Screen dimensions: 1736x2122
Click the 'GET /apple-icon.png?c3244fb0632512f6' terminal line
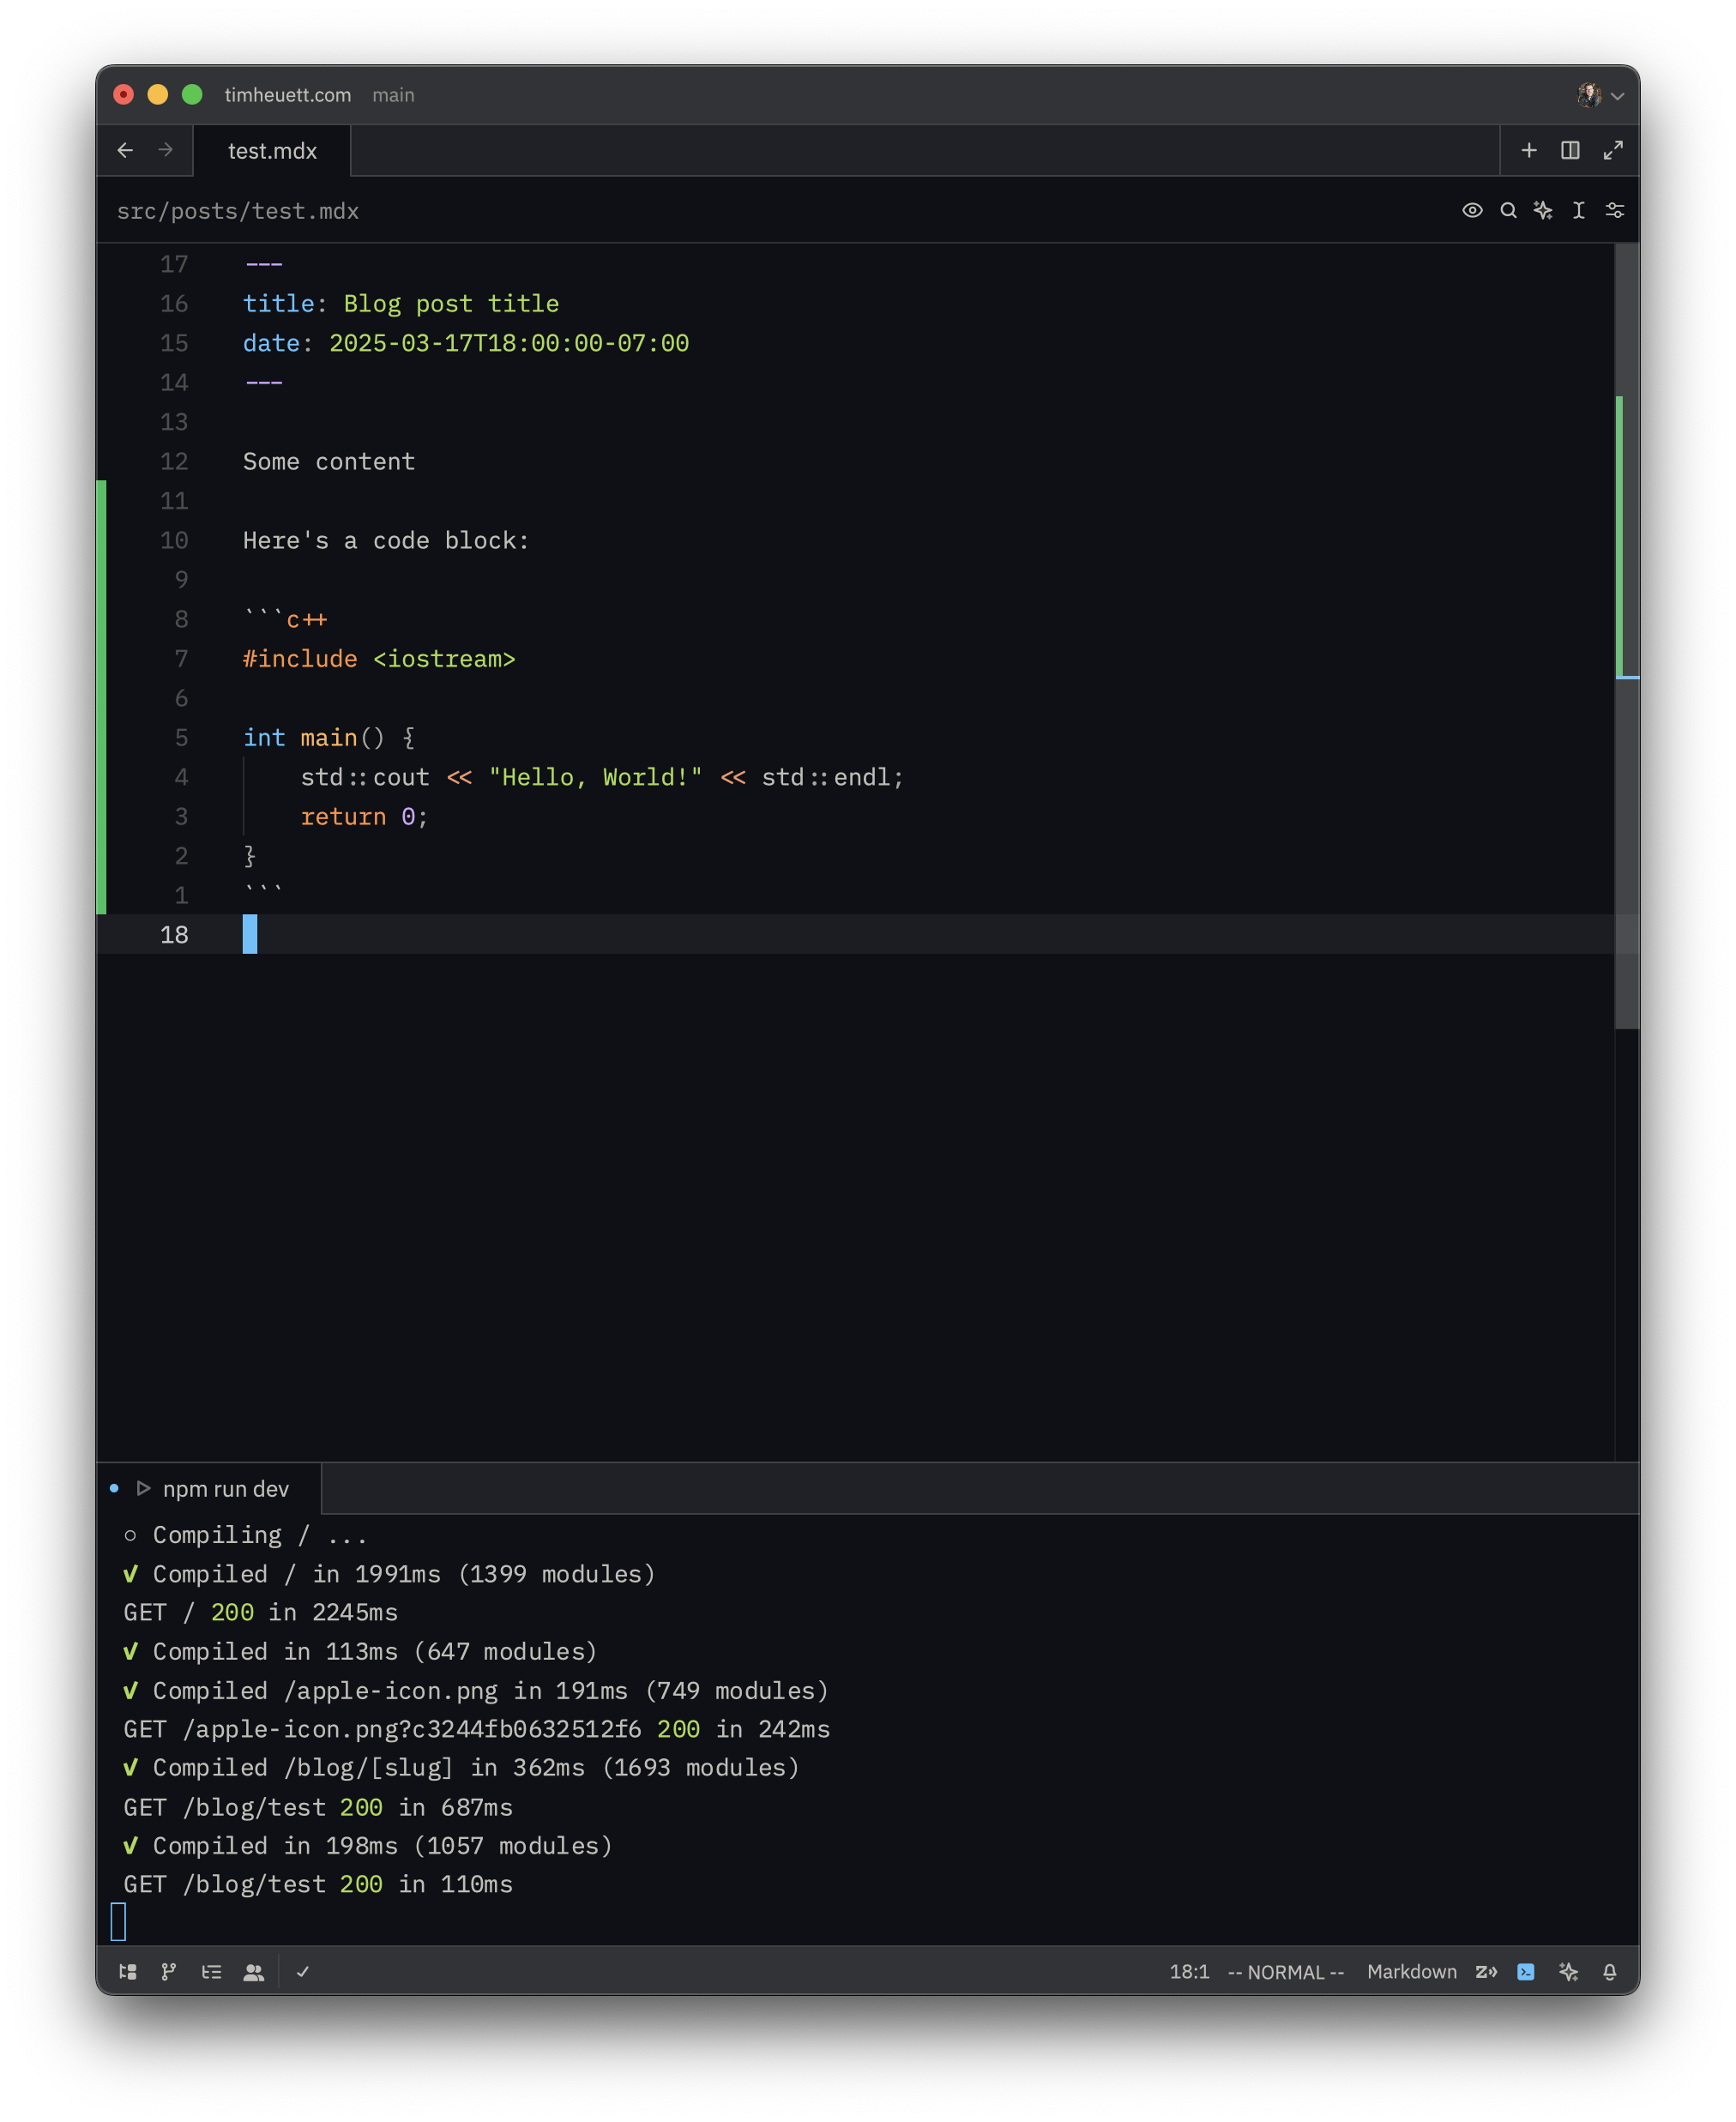pyautogui.click(x=477, y=1729)
